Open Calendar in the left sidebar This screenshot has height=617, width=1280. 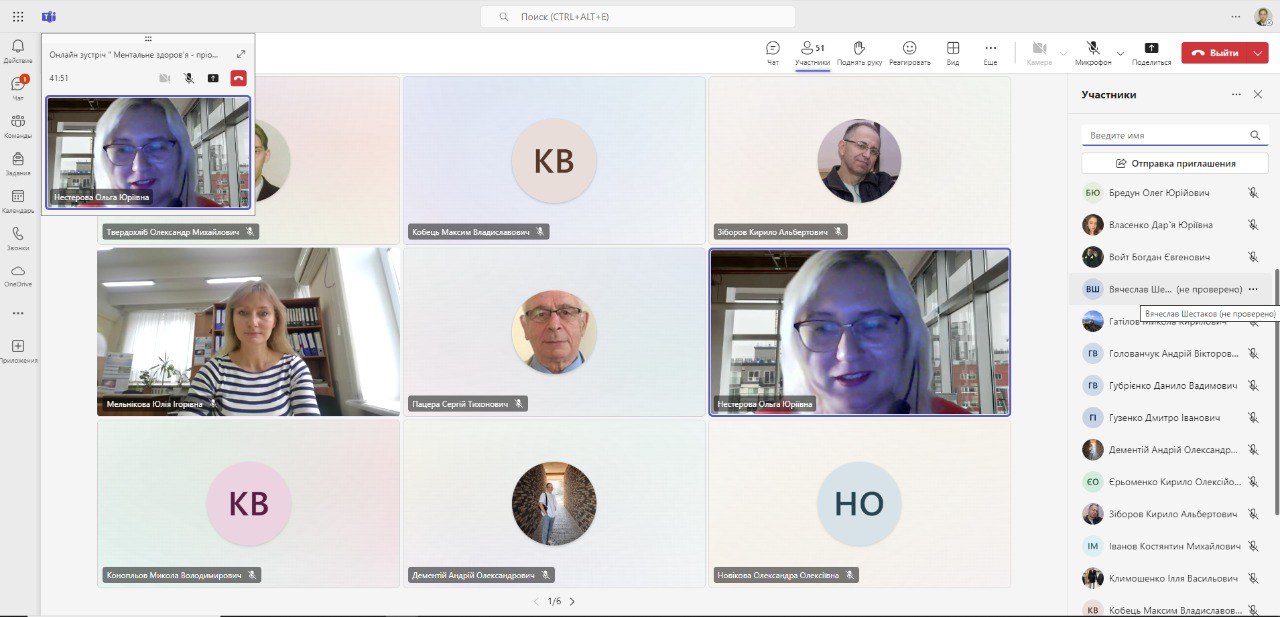click(18, 201)
